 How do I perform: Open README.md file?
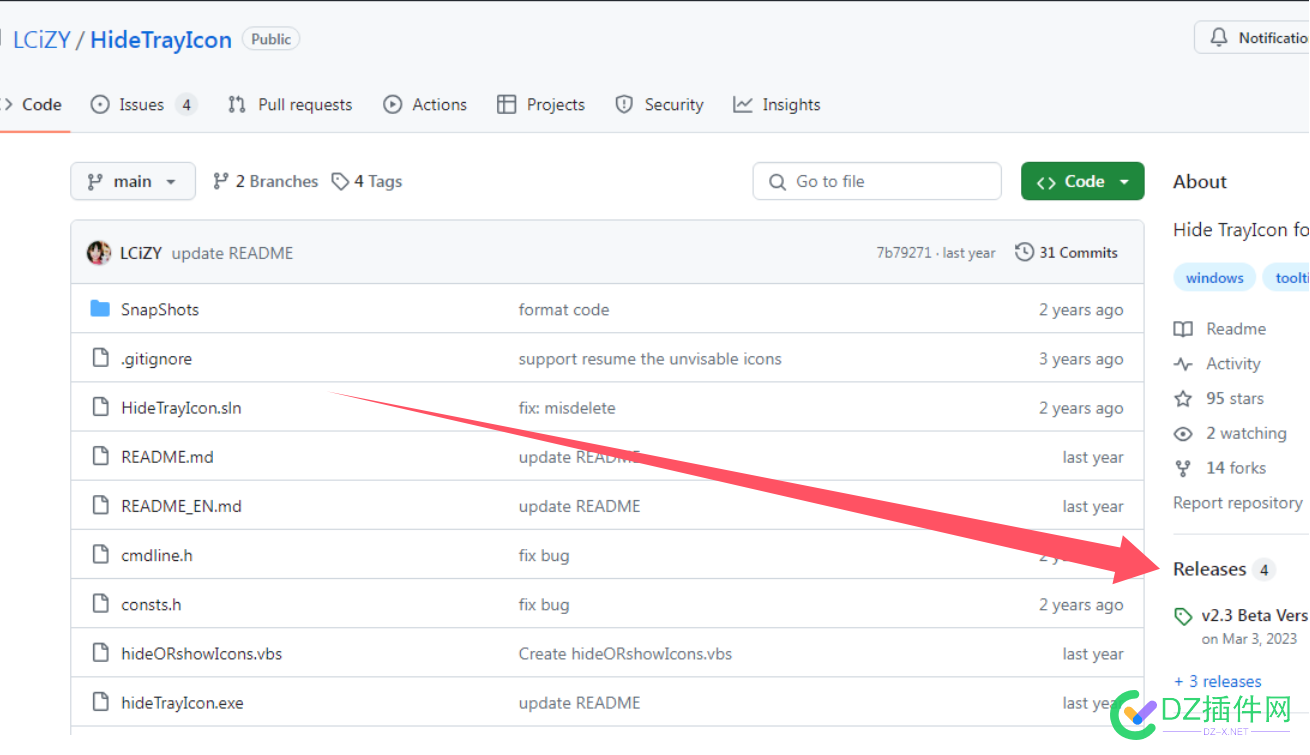[x=167, y=456]
